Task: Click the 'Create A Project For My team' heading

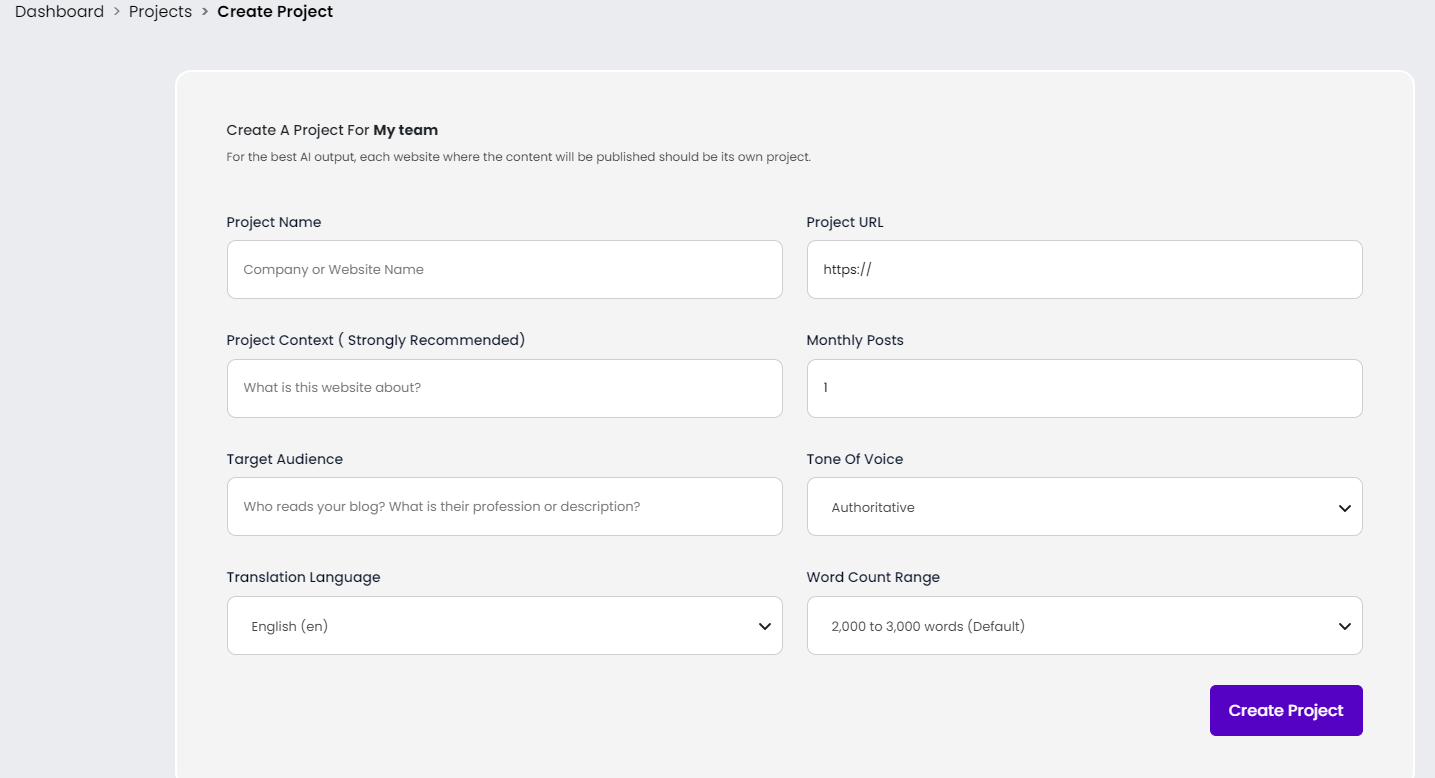Action: pos(332,130)
